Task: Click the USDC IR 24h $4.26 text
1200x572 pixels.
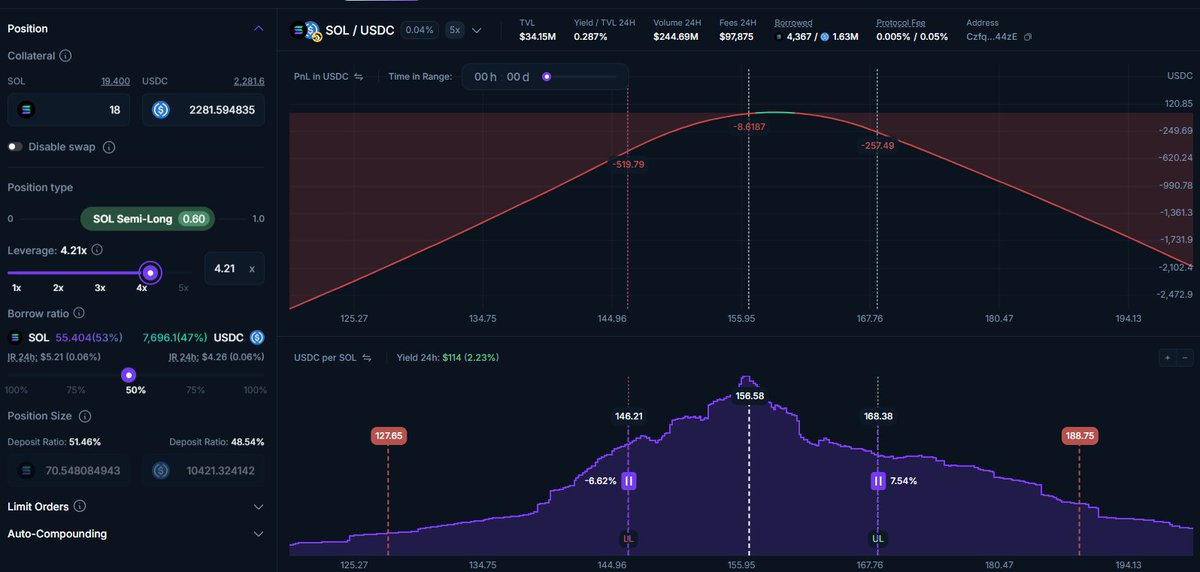Action: tap(216, 356)
